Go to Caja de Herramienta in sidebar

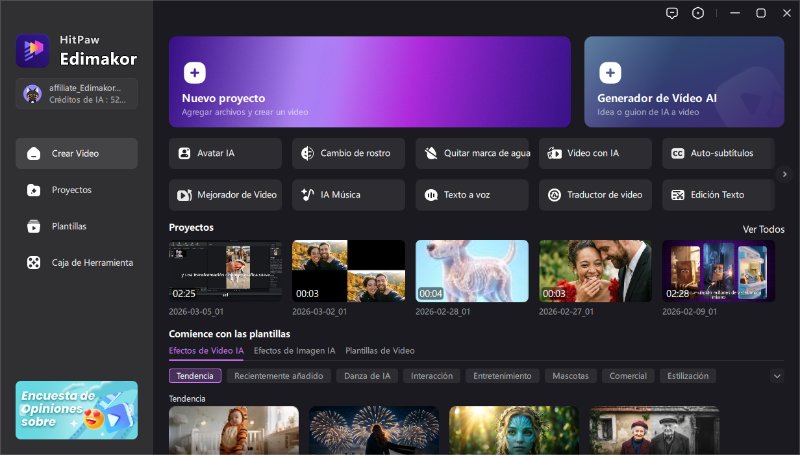coord(77,263)
